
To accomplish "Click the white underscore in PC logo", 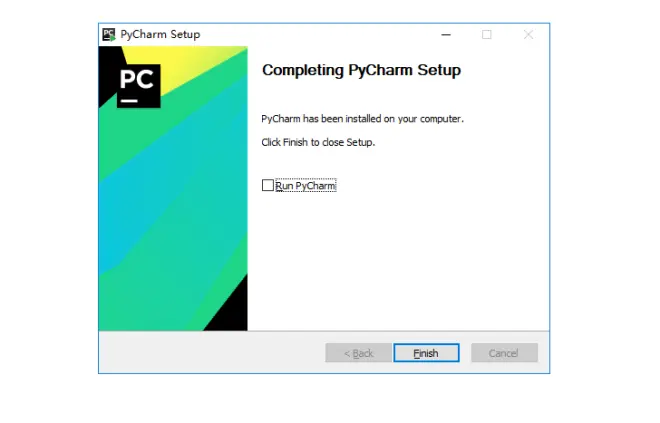I will point(129,101).
